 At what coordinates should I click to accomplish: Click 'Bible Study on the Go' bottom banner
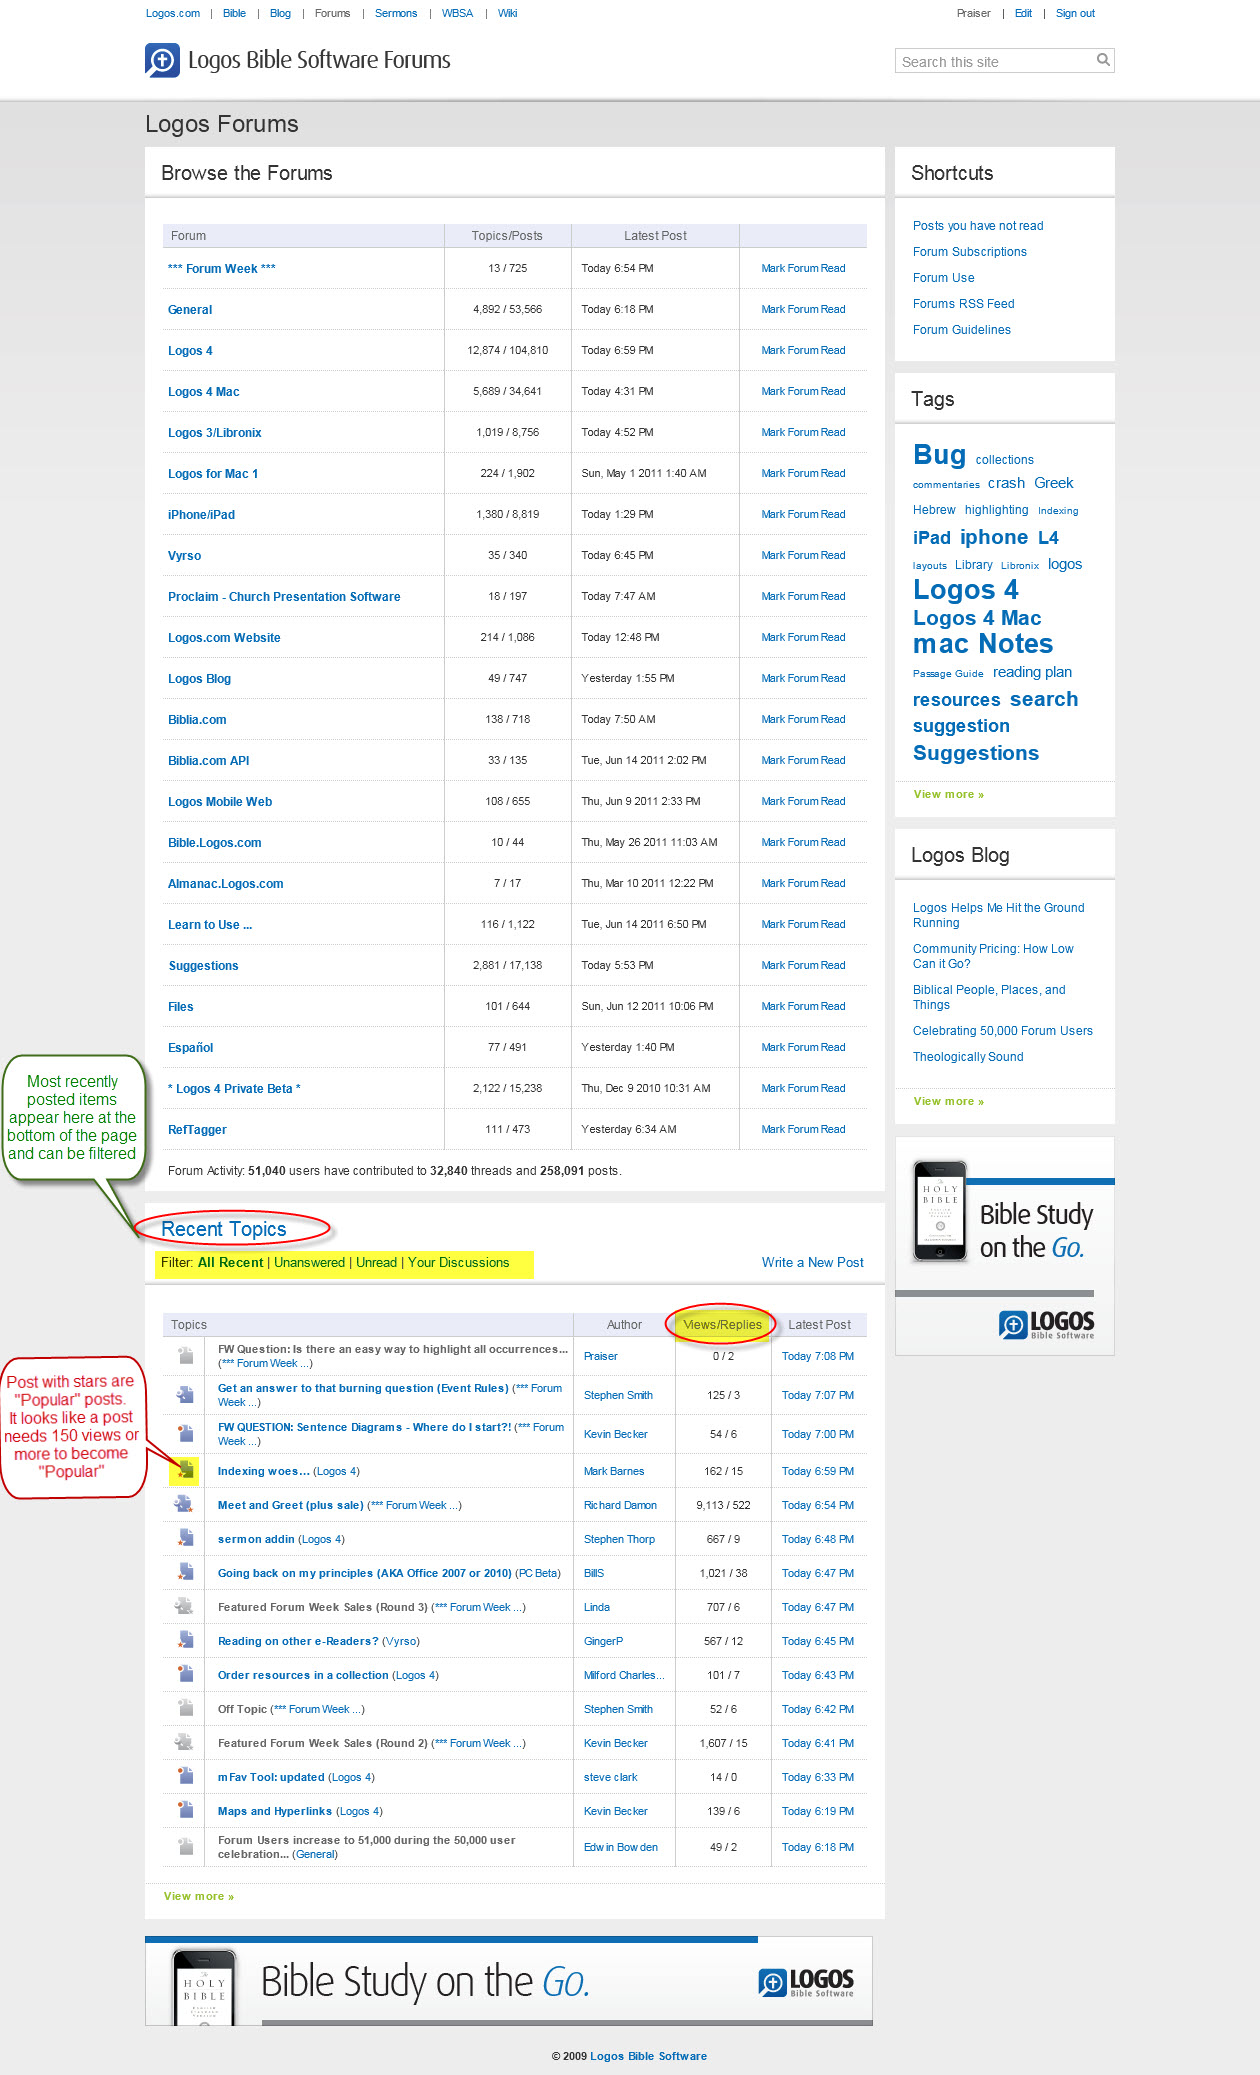click(x=509, y=1981)
